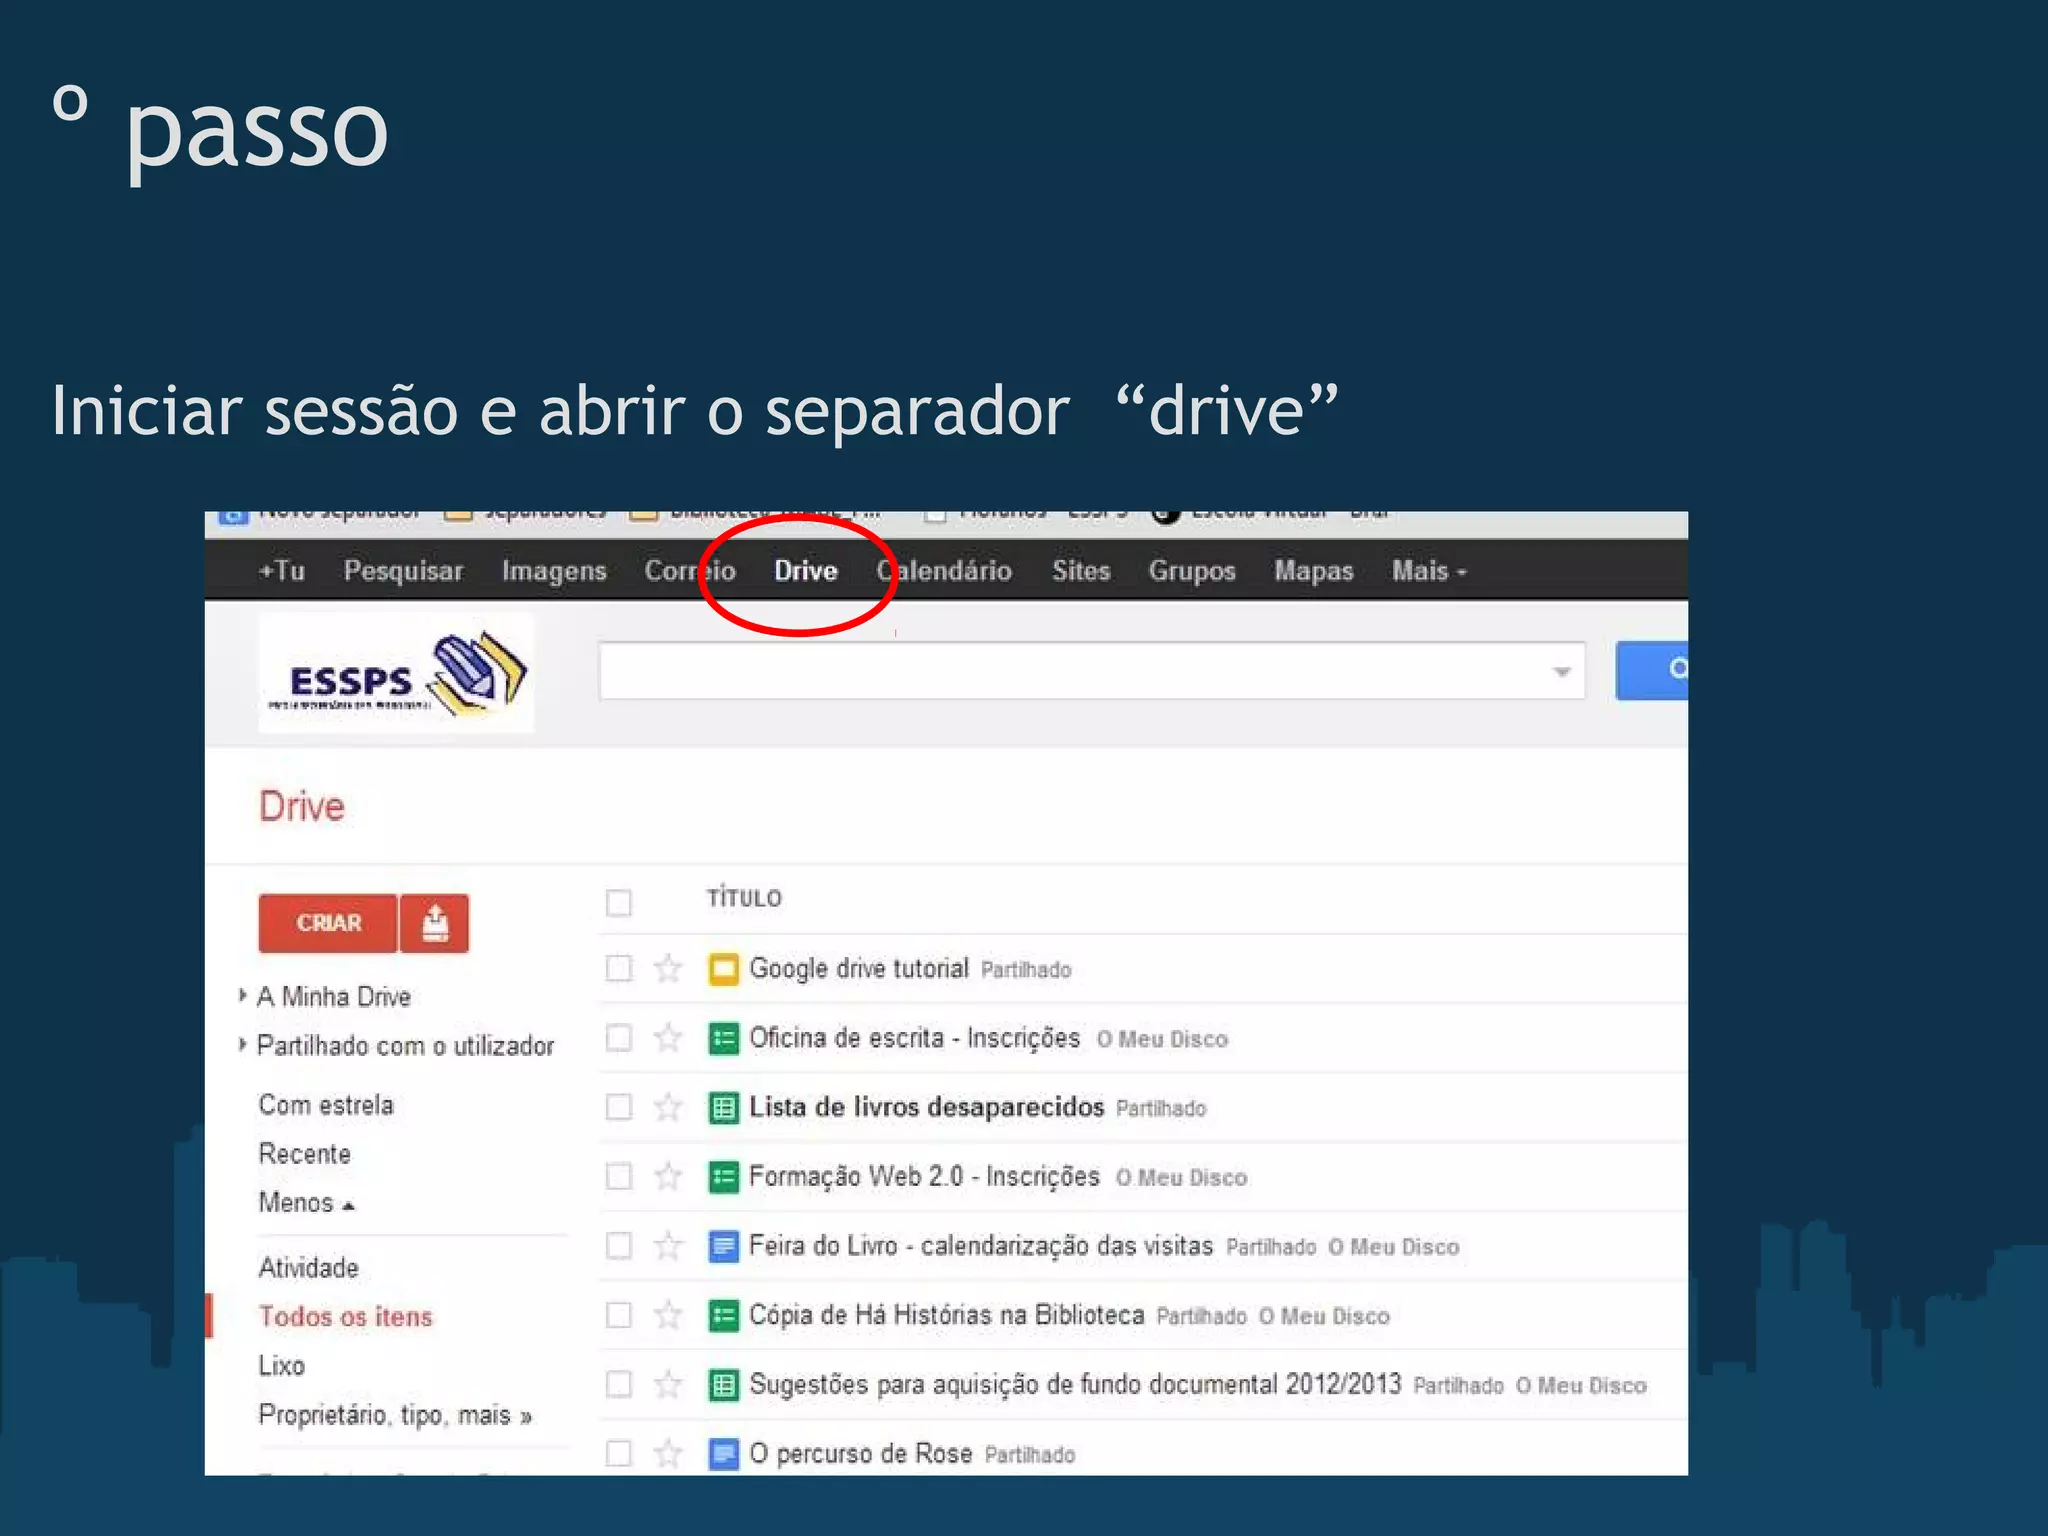This screenshot has width=2048, height=1536.
Task: Open Sugestões para aquisição de fundo documental 2012/2013
Action: (x=1075, y=1385)
